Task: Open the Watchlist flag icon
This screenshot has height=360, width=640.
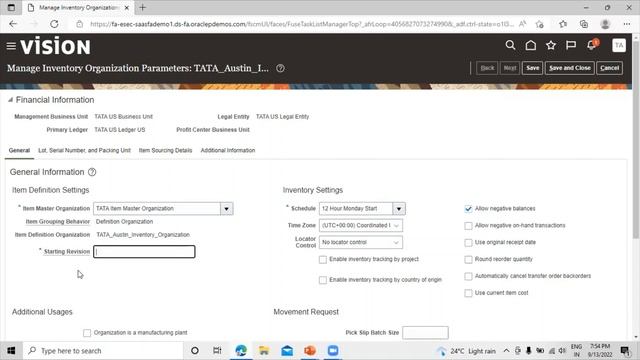Action: (571, 45)
